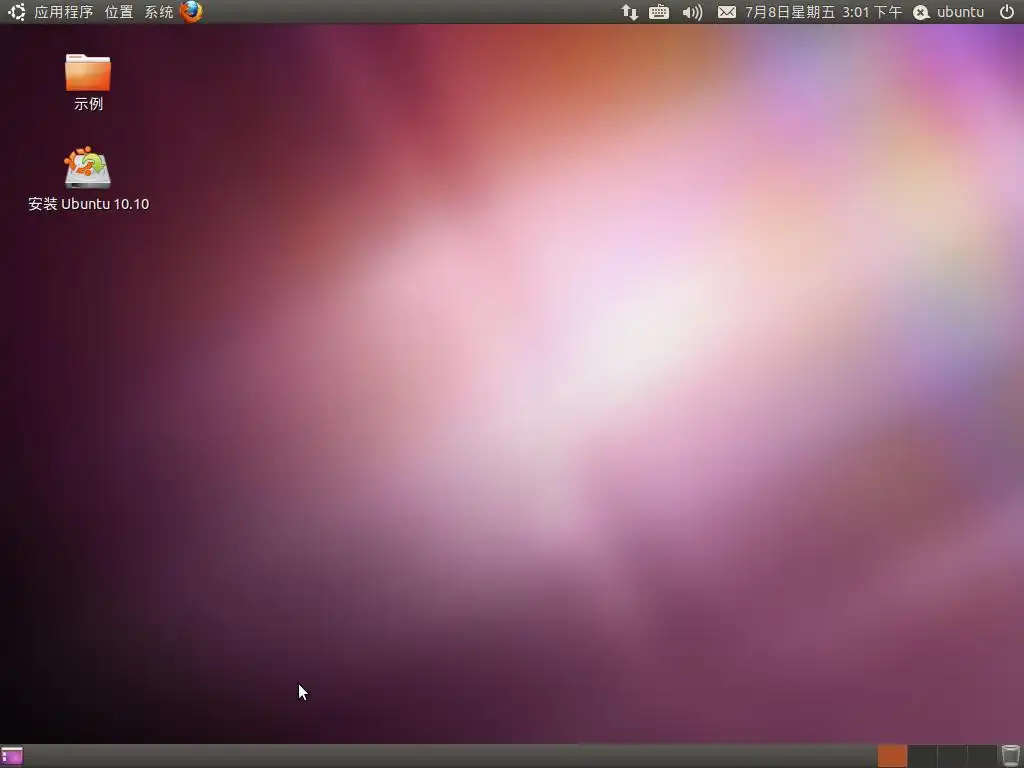The height and width of the screenshot is (768, 1024).
Task: Open the messaging envelope menu
Action: point(727,12)
